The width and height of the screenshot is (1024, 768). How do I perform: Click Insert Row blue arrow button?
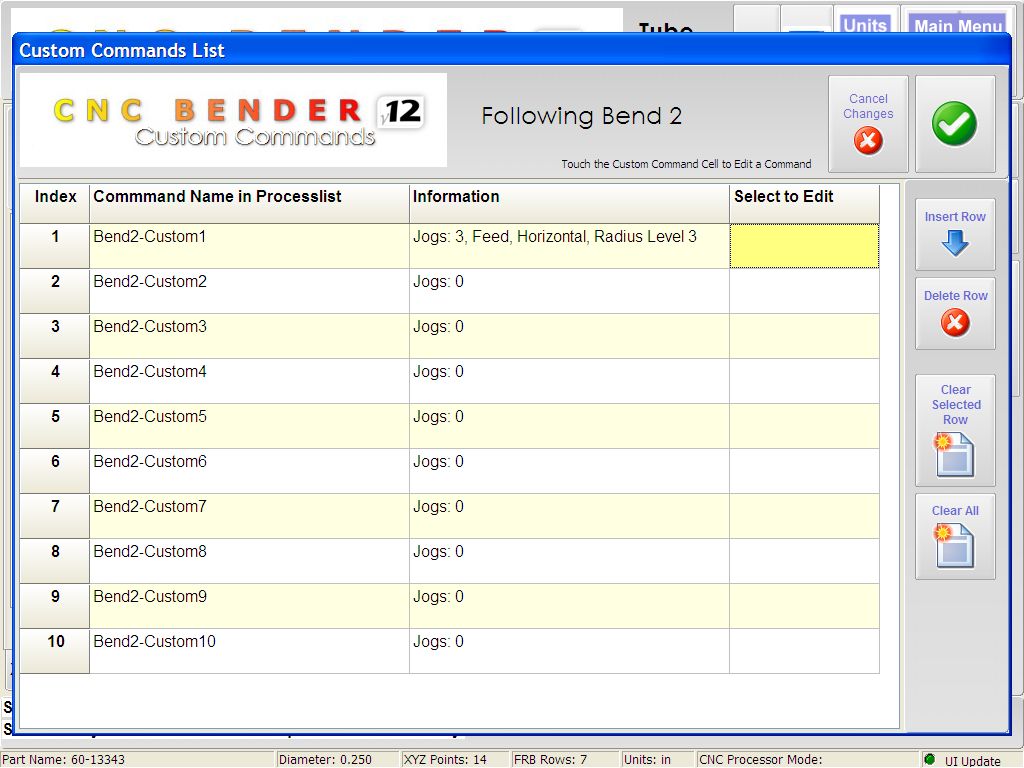[955, 234]
